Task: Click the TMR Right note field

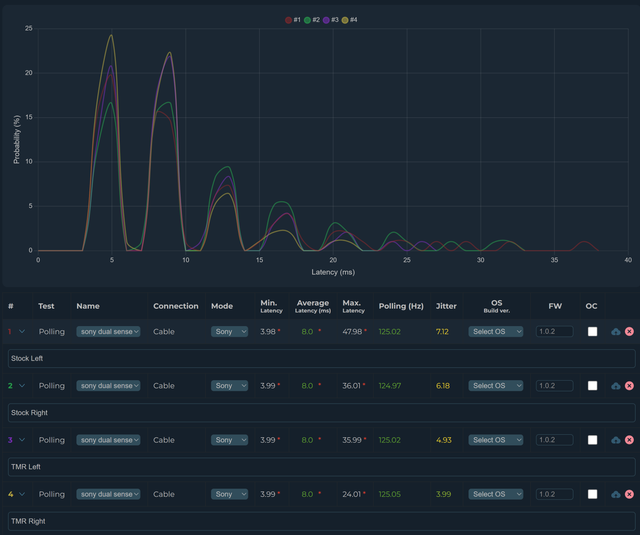Action: [322, 521]
